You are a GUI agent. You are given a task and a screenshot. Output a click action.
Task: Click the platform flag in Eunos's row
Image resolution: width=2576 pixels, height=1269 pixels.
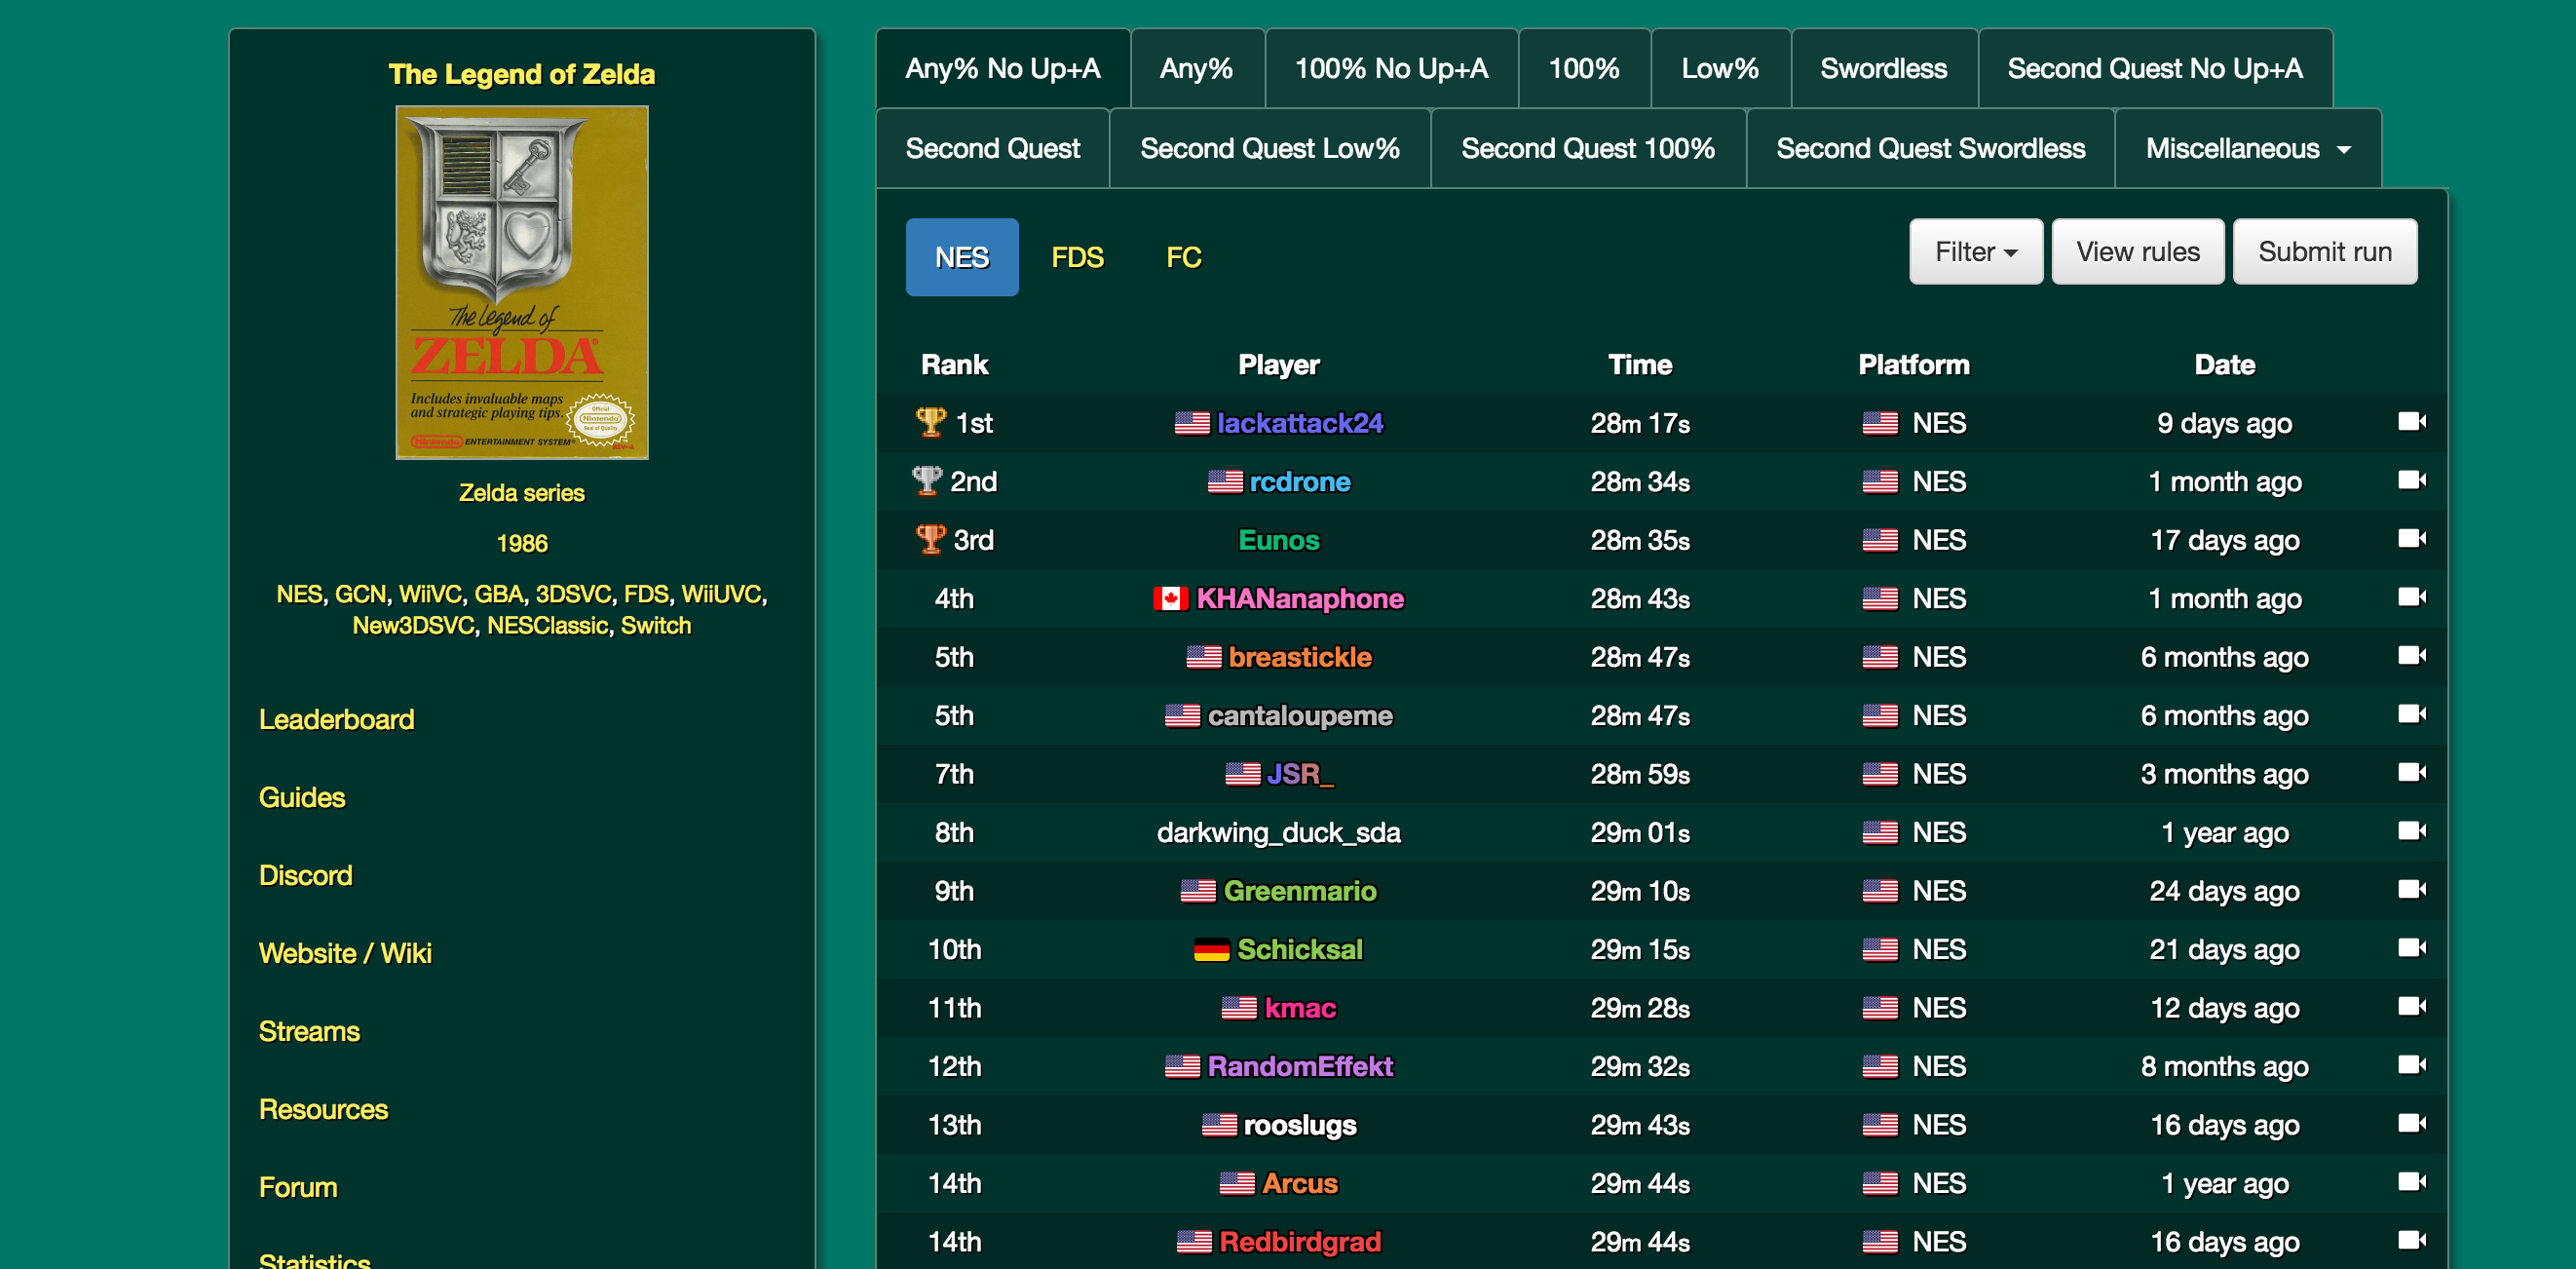(1879, 540)
